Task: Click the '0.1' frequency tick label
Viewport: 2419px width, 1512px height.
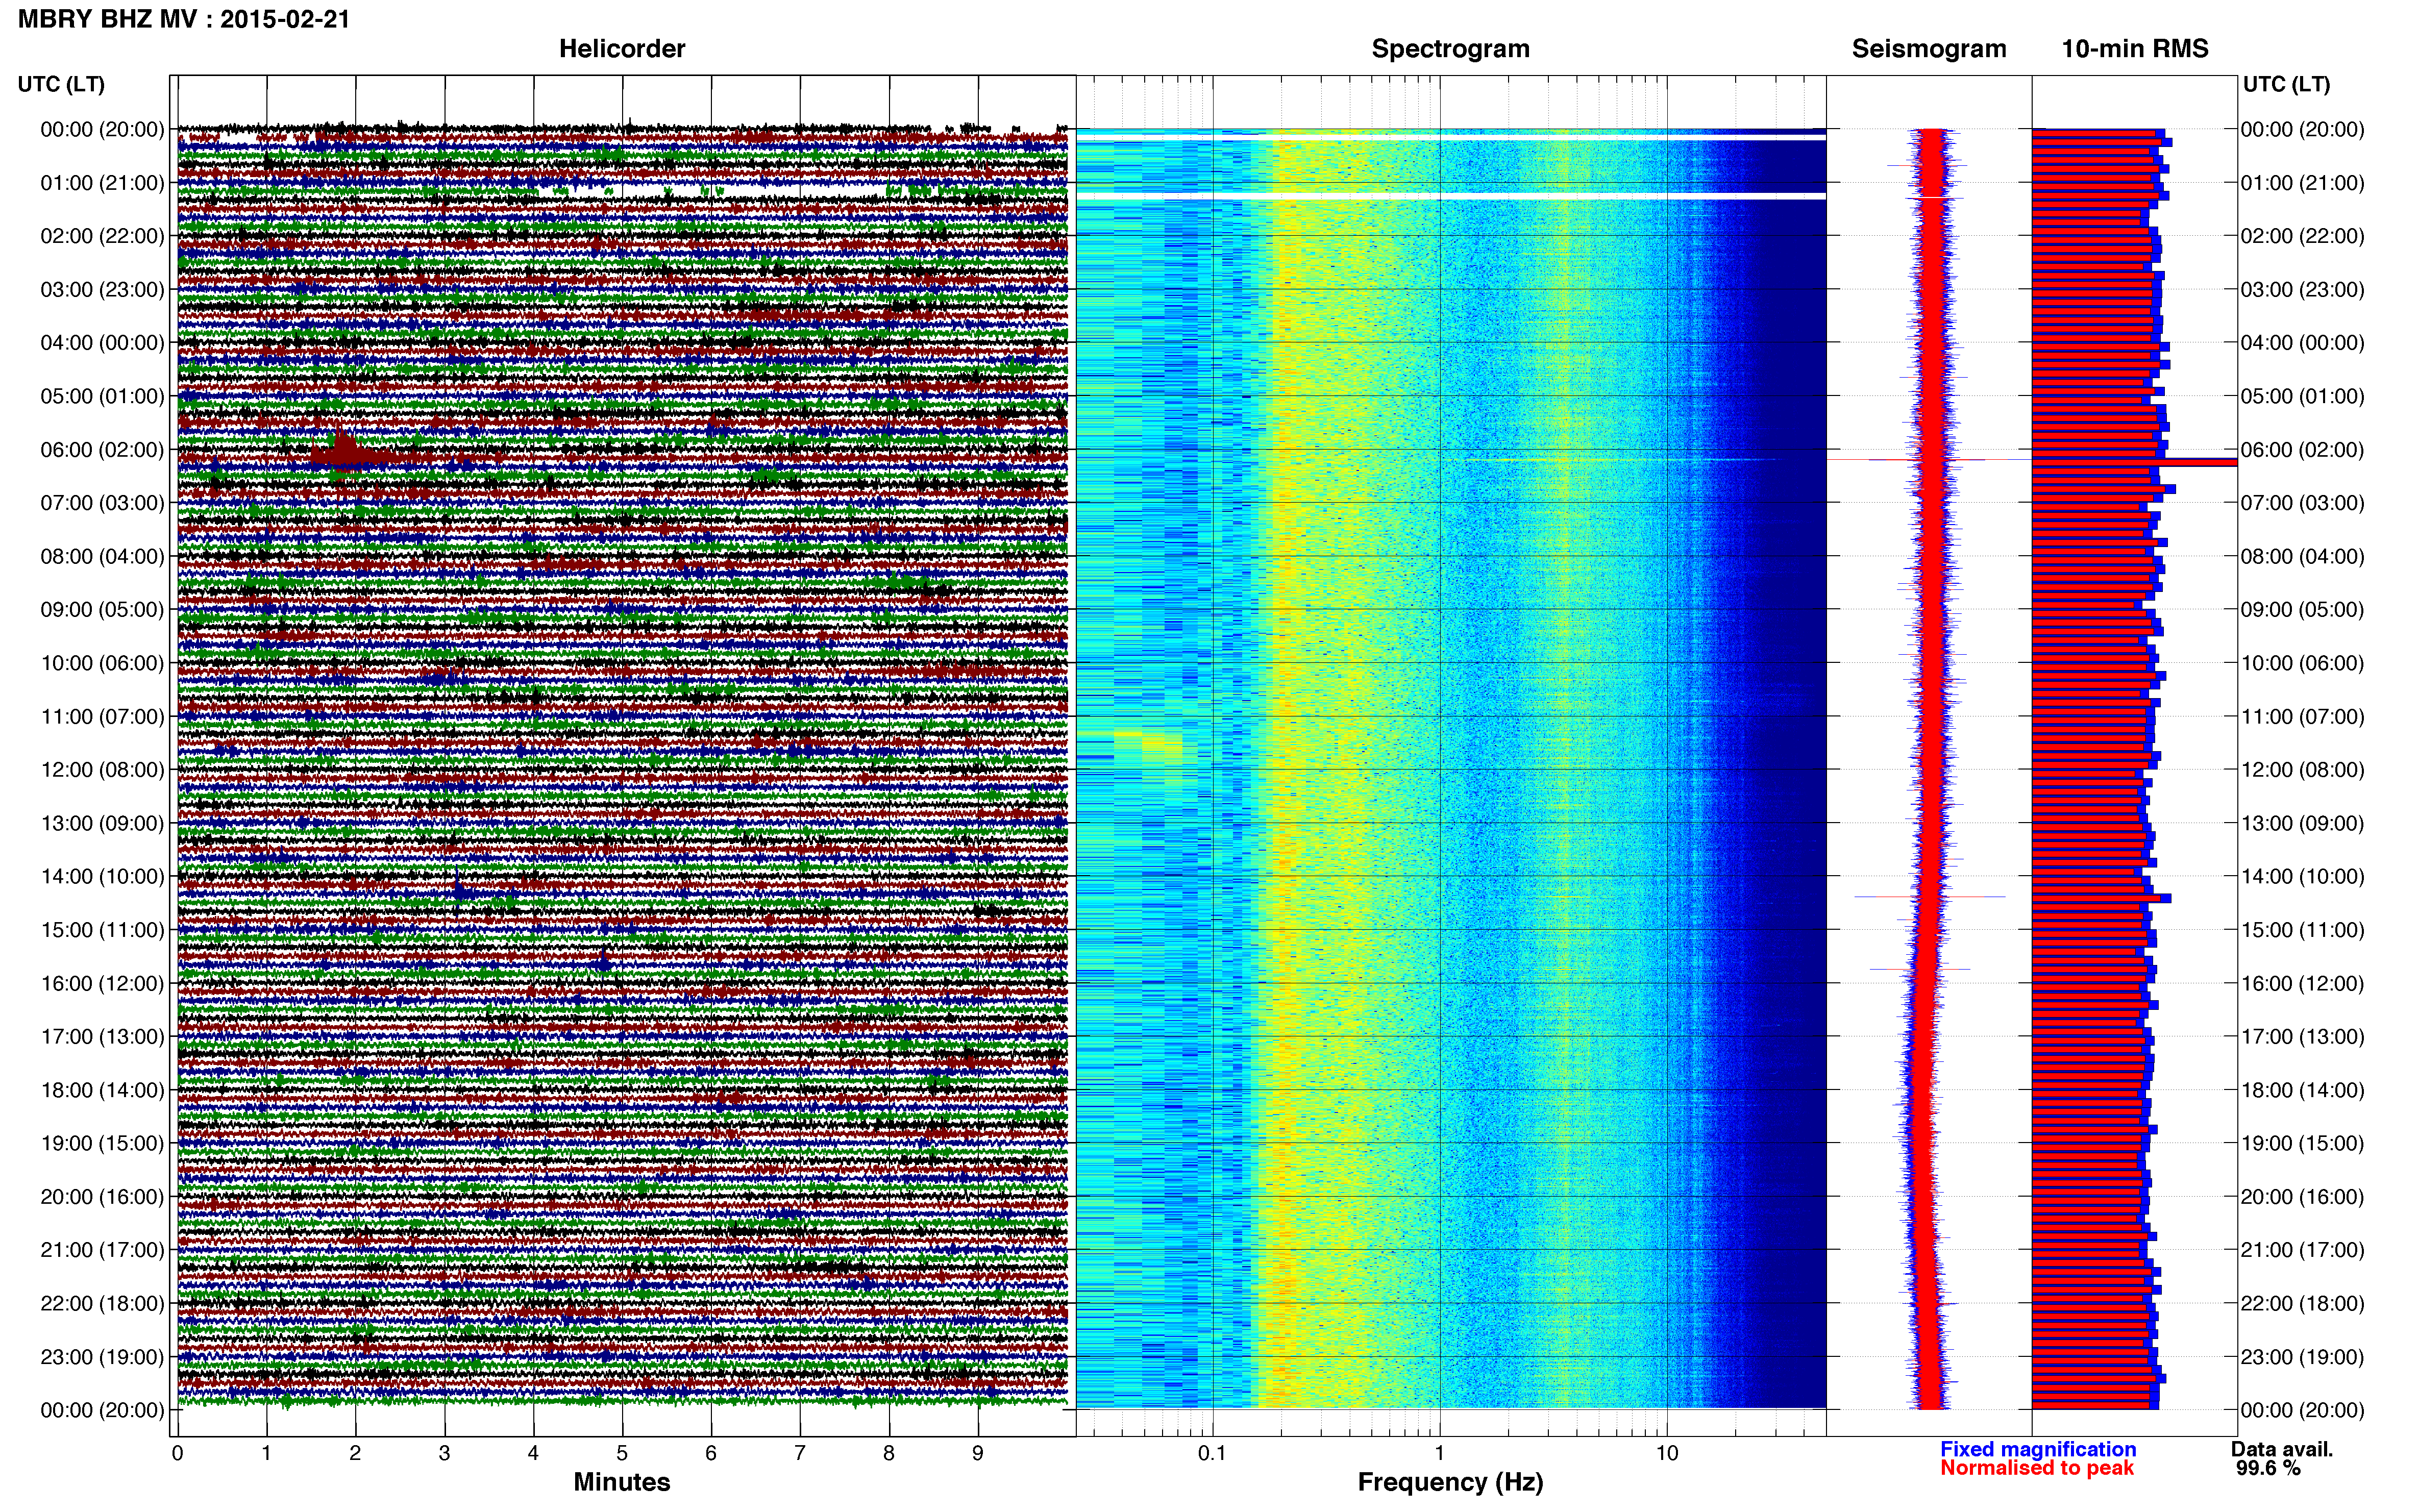Action: [1212, 1453]
